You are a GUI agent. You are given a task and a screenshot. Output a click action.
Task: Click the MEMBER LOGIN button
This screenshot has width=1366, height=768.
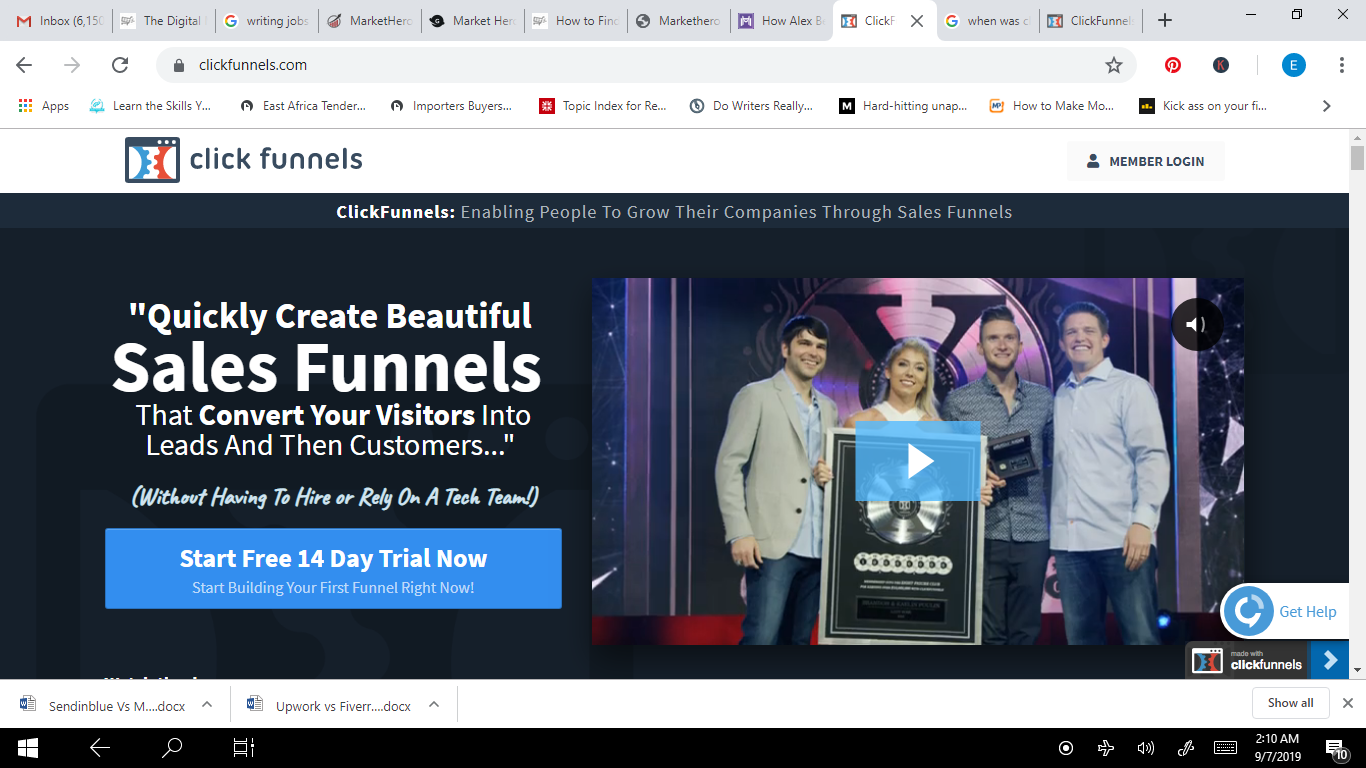(1146, 161)
